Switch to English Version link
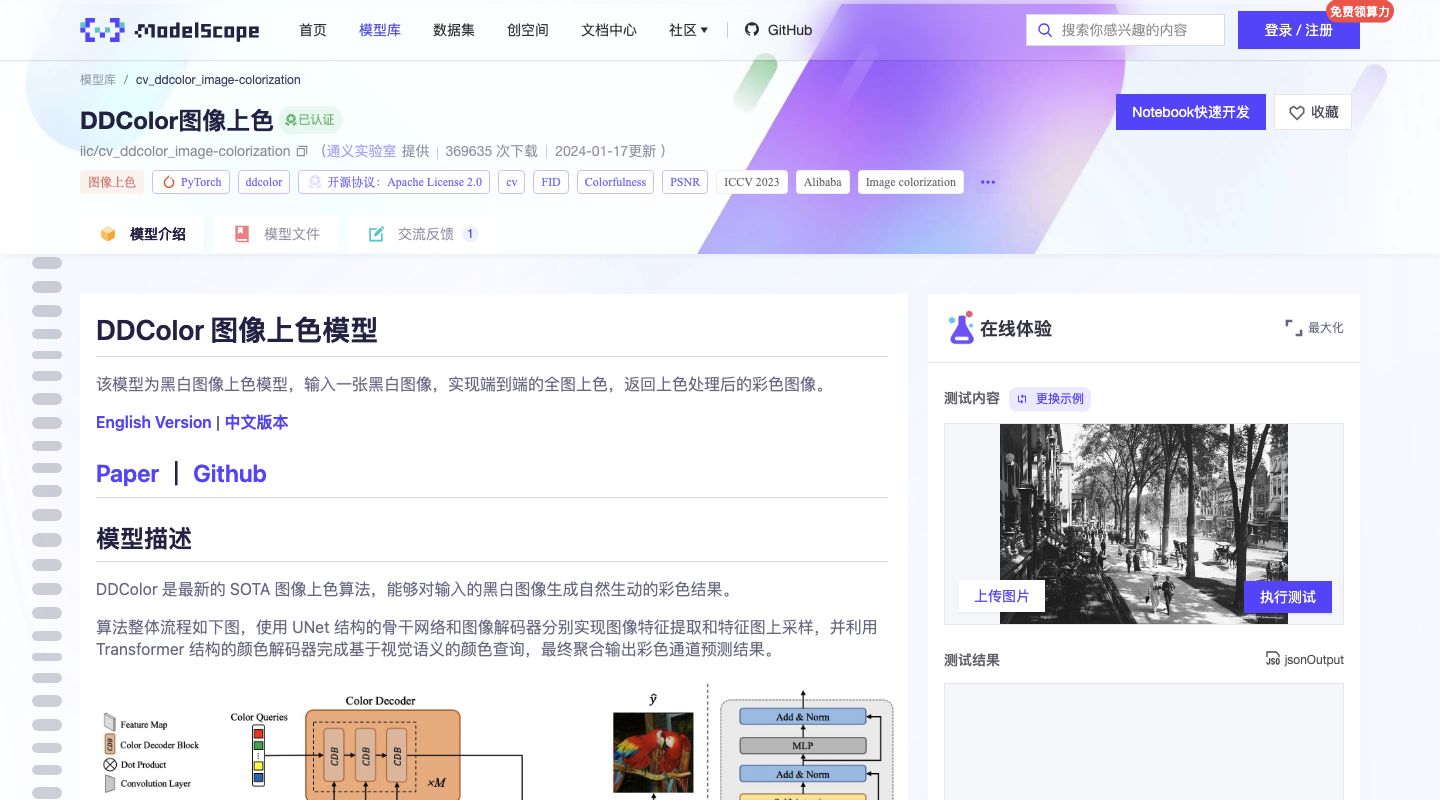The height and width of the screenshot is (800, 1440). 154,422
